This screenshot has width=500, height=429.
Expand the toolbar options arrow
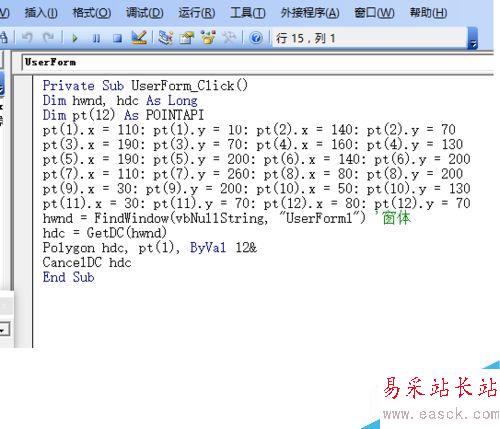pos(473,38)
